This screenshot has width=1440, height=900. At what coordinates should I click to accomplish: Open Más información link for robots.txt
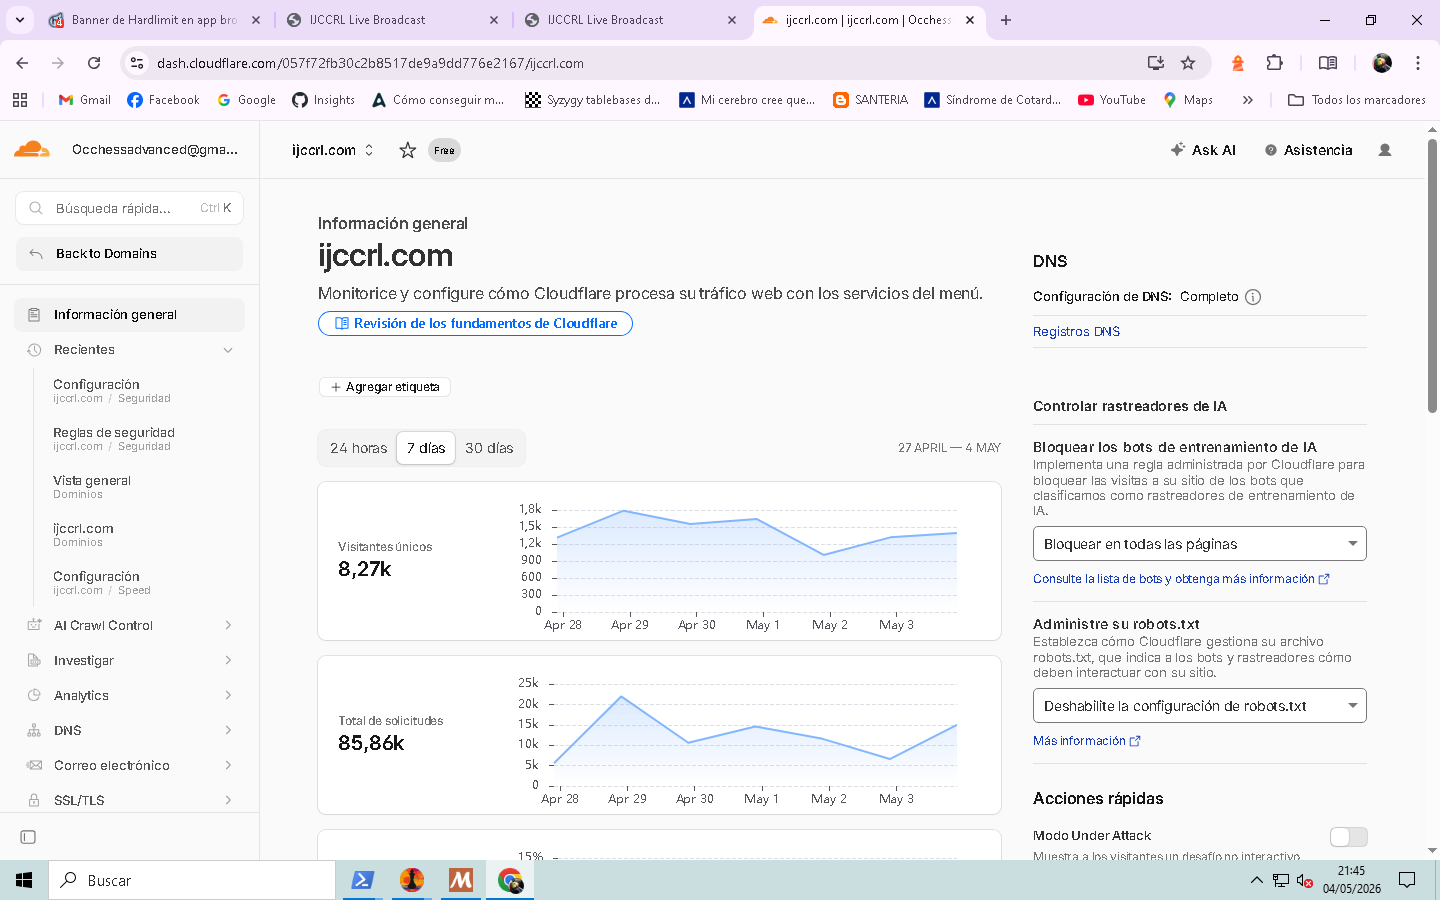(1087, 741)
